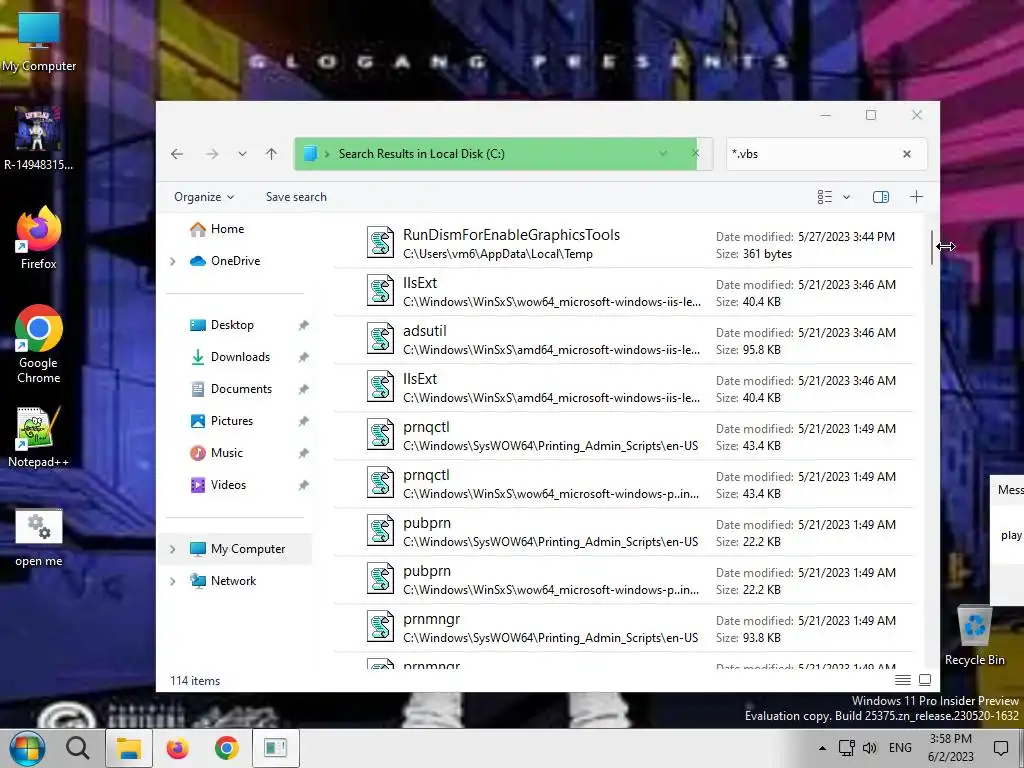Viewport: 1024px width, 768px height.
Task: Click File Explorer taskbar icon
Action: pyautogui.click(x=129, y=748)
